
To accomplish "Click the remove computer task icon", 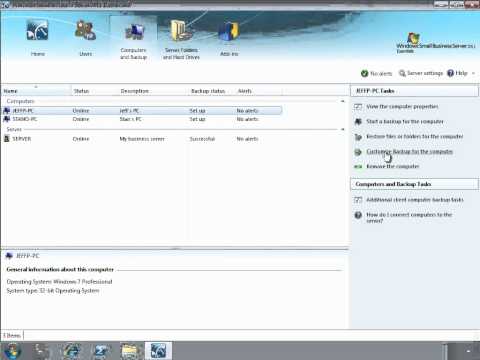I will [358, 166].
